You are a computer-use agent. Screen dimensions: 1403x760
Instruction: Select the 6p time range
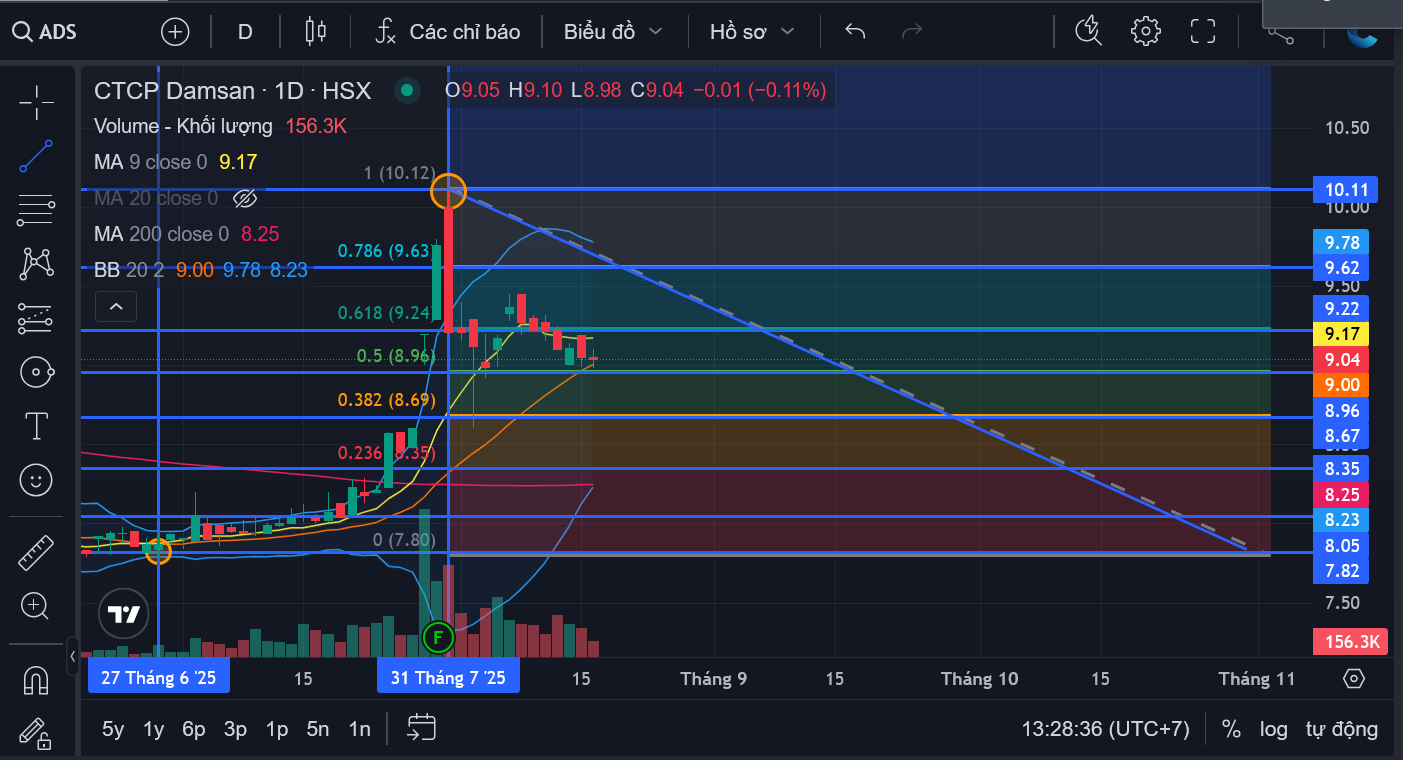[x=194, y=729]
